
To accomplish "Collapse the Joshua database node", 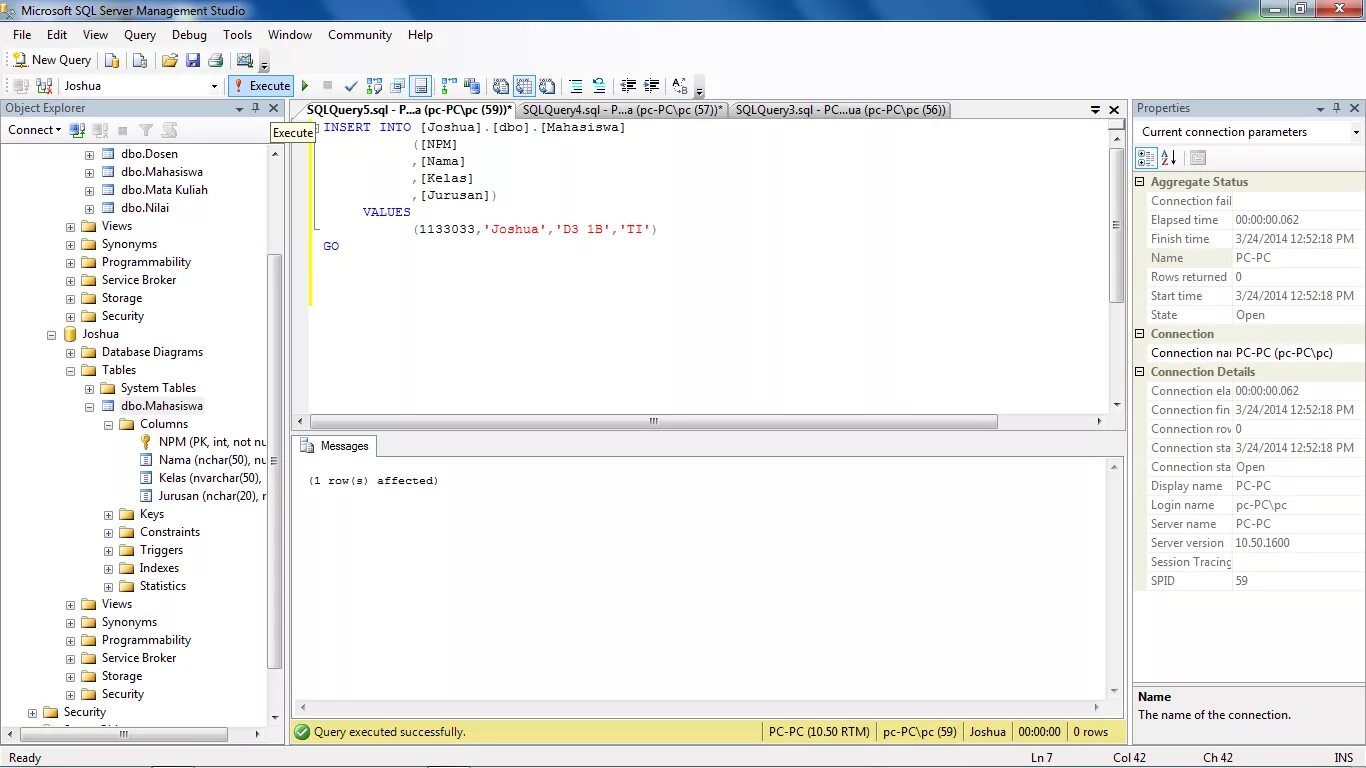I will coord(51,334).
